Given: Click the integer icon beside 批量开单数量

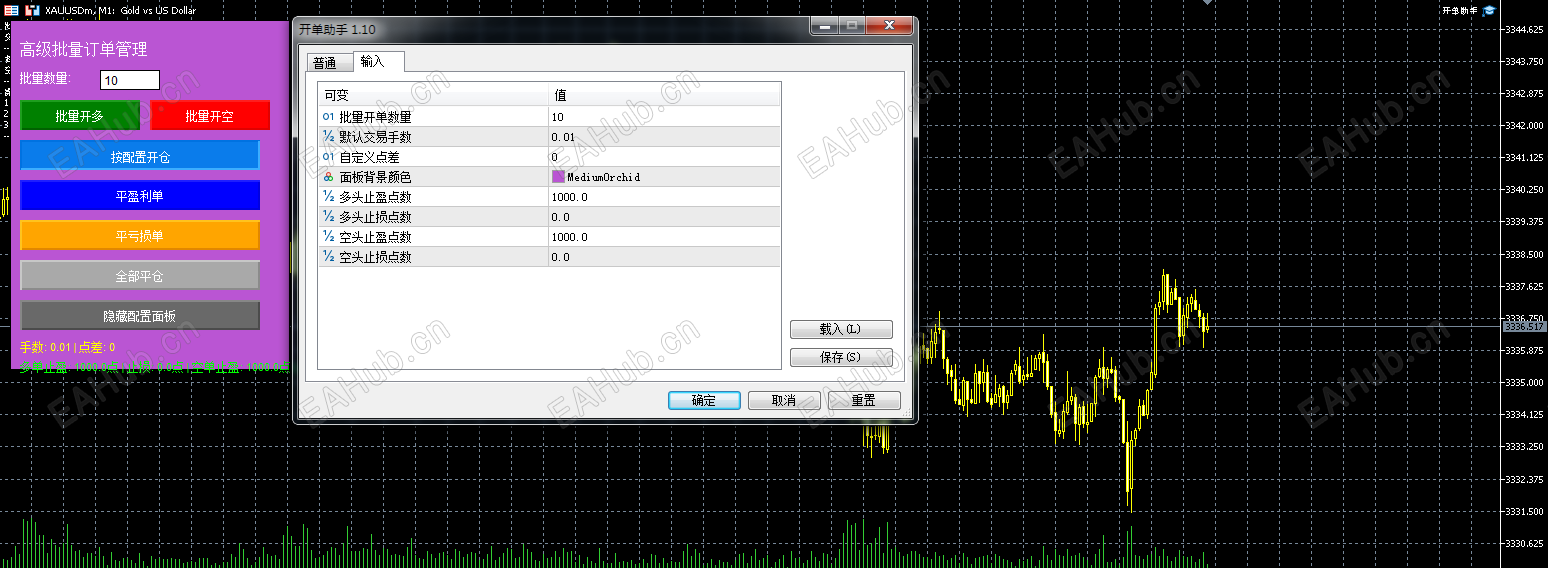Looking at the screenshot, I should (328, 117).
